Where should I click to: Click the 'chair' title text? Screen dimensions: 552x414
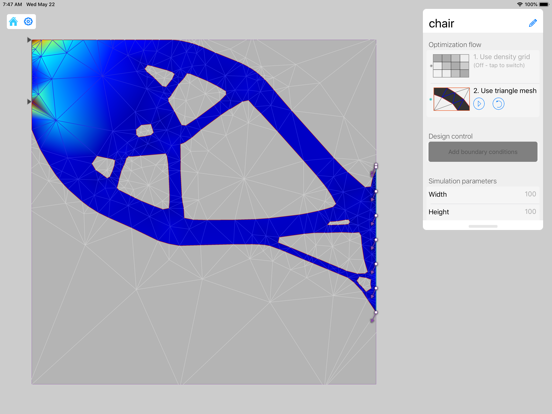(441, 24)
